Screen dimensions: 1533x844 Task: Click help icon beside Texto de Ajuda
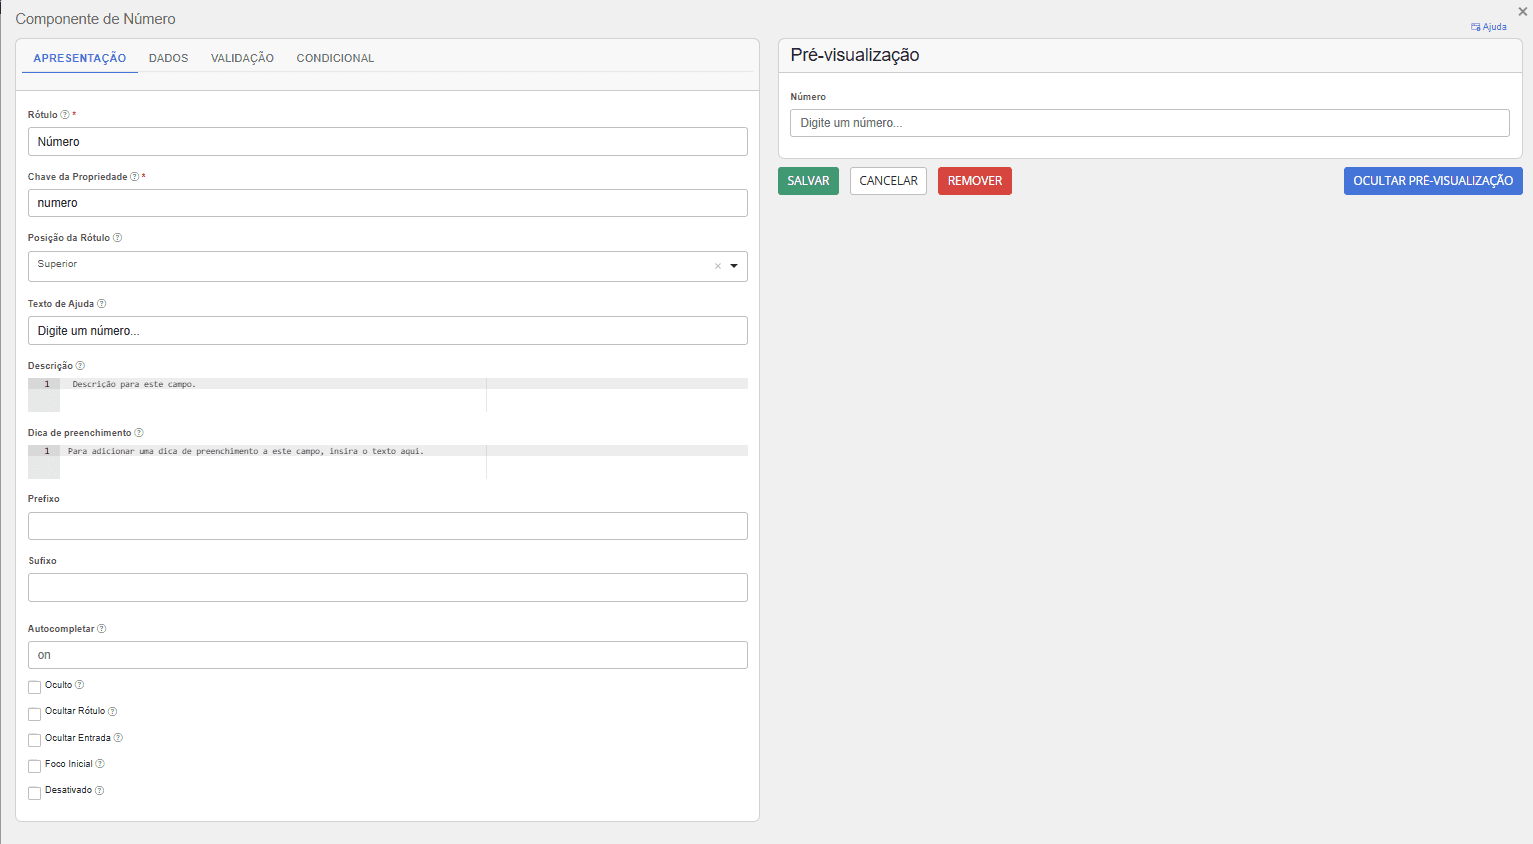tap(101, 304)
